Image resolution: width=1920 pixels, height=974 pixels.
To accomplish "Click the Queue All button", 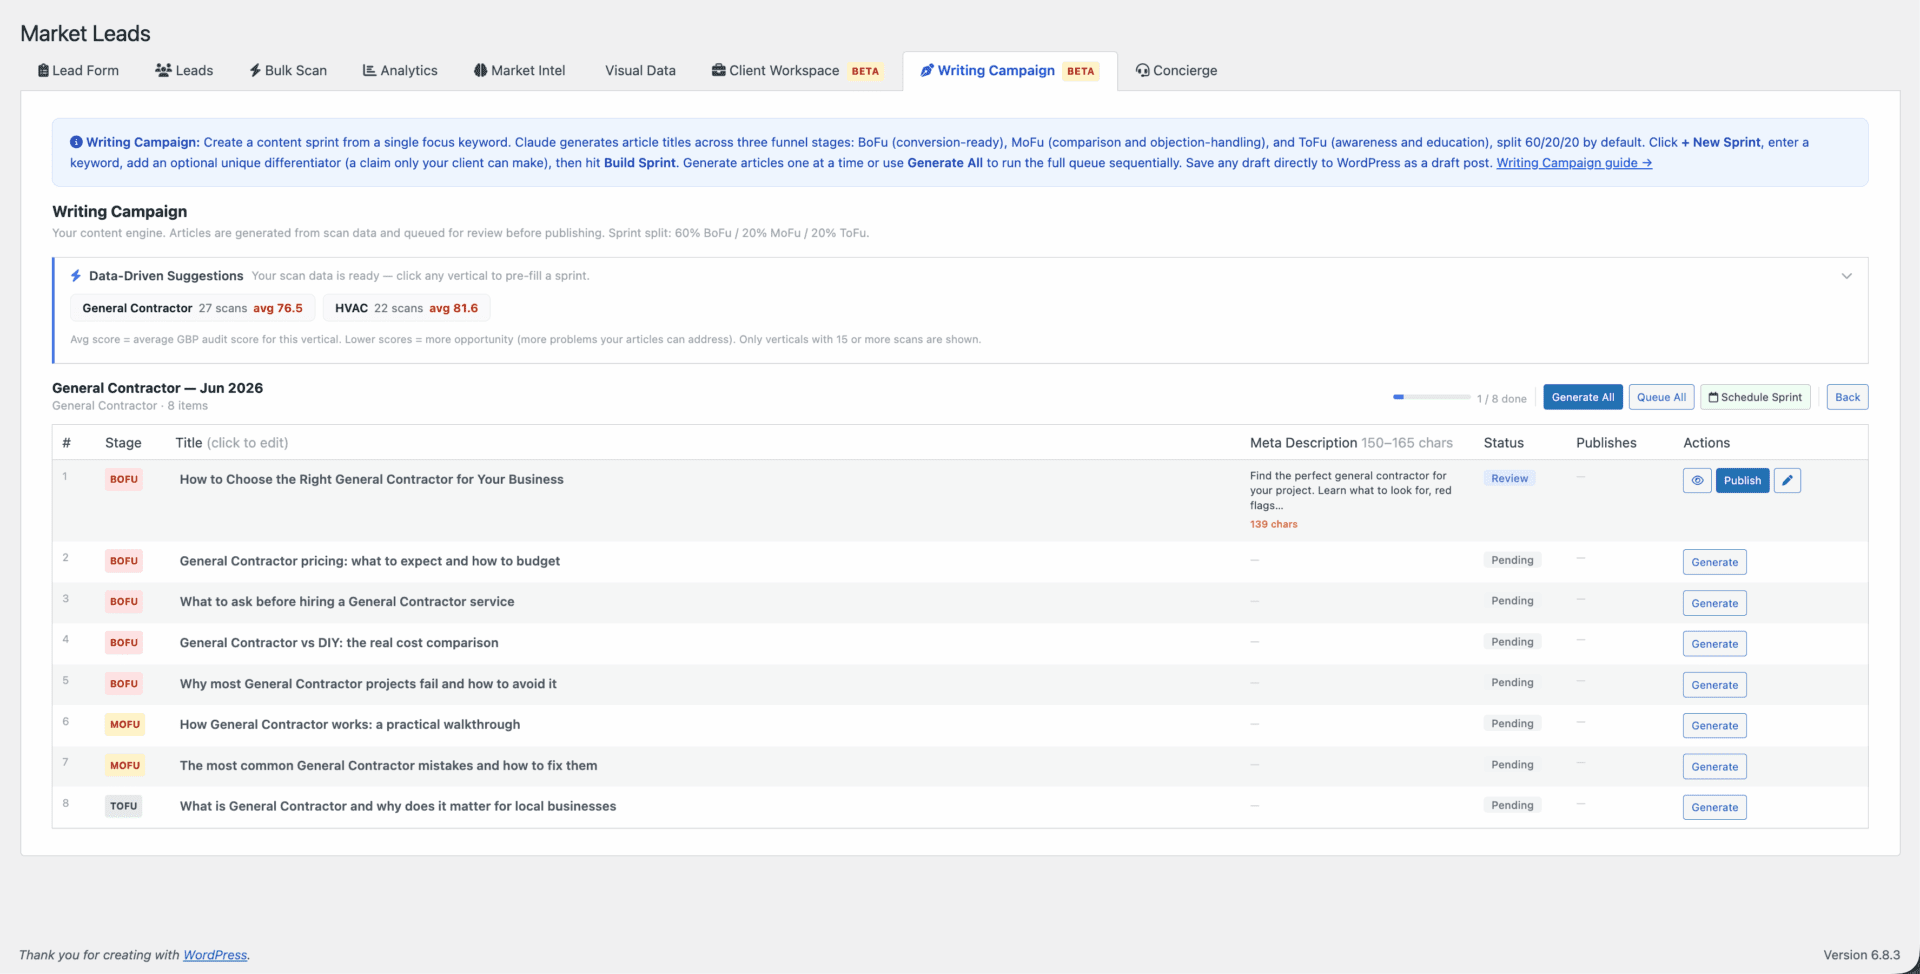I will (1661, 397).
